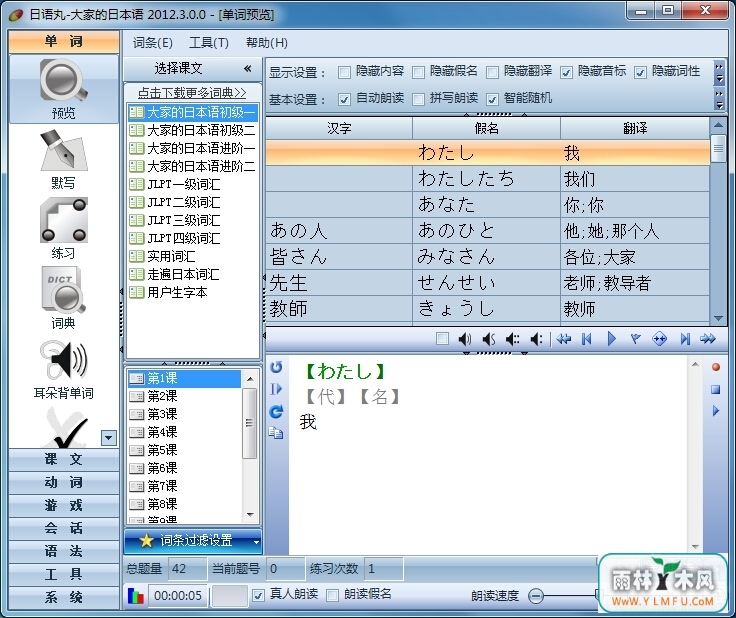Click the diamond arrows icon in toolbar

pos(659,339)
